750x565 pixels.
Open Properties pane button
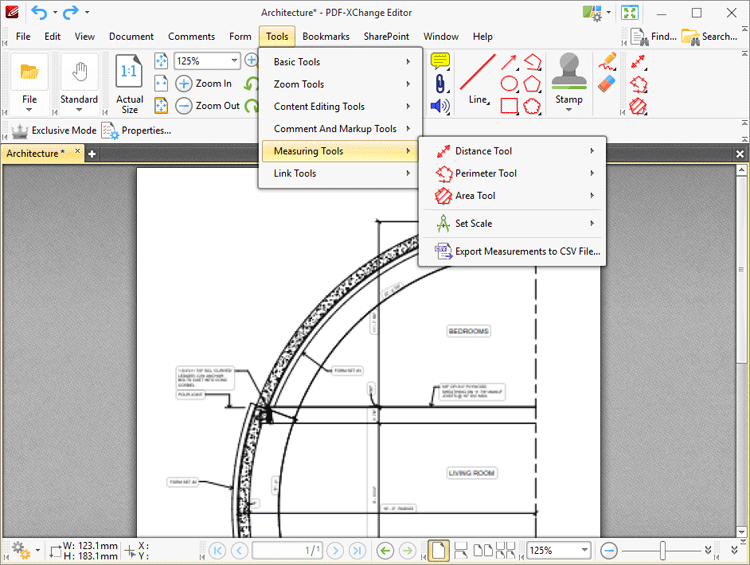tap(136, 131)
